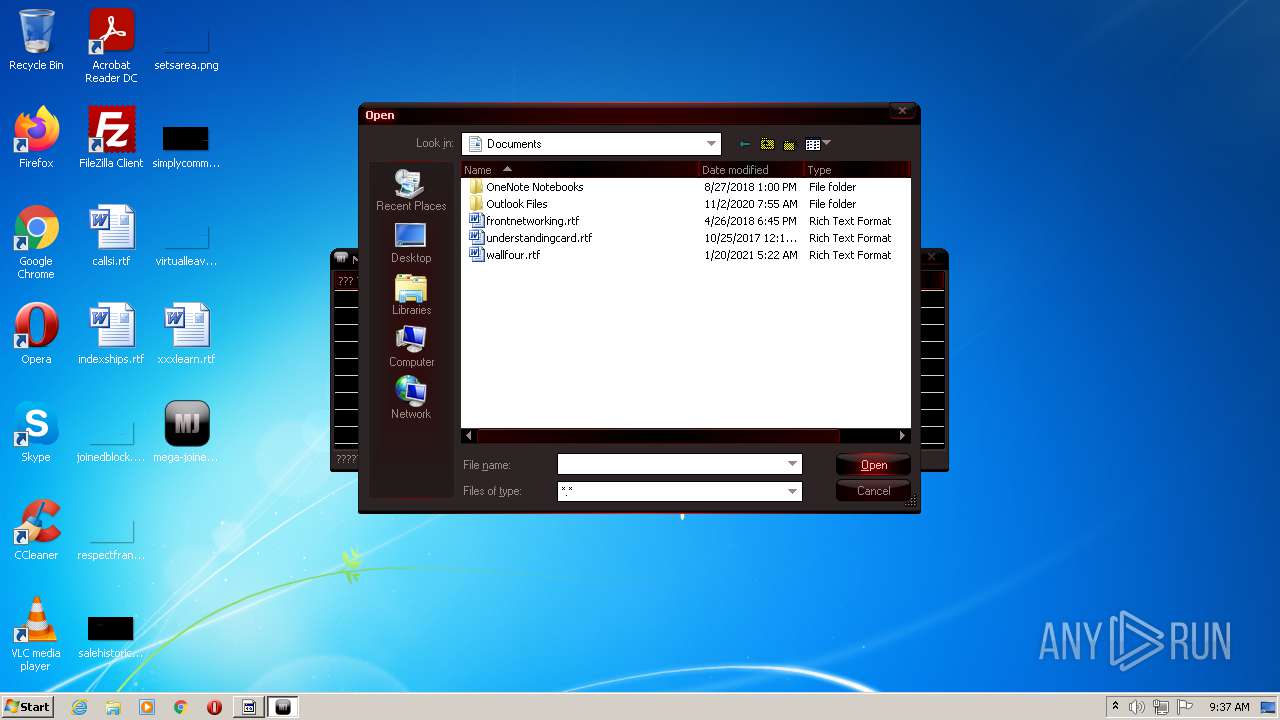1280x720 pixels.
Task: Open Windows Explorer from the taskbar
Action: (113, 707)
